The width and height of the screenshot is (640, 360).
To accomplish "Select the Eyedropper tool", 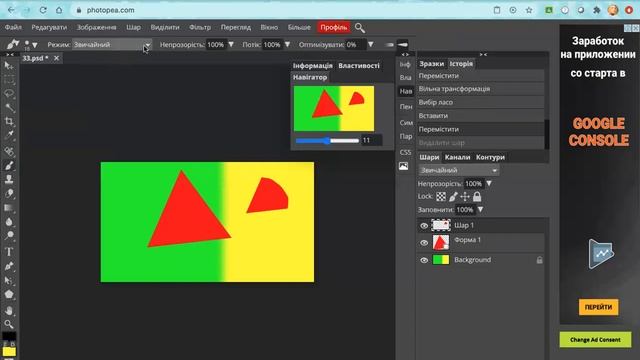I will pos(9,135).
